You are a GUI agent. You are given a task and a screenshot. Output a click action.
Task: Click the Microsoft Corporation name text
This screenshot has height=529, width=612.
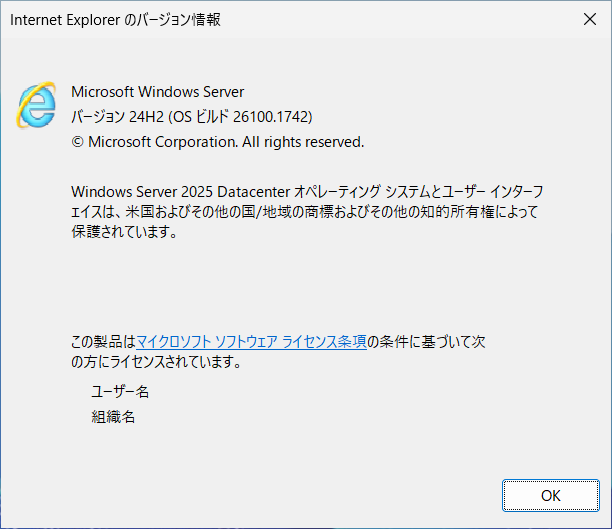(x=163, y=142)
